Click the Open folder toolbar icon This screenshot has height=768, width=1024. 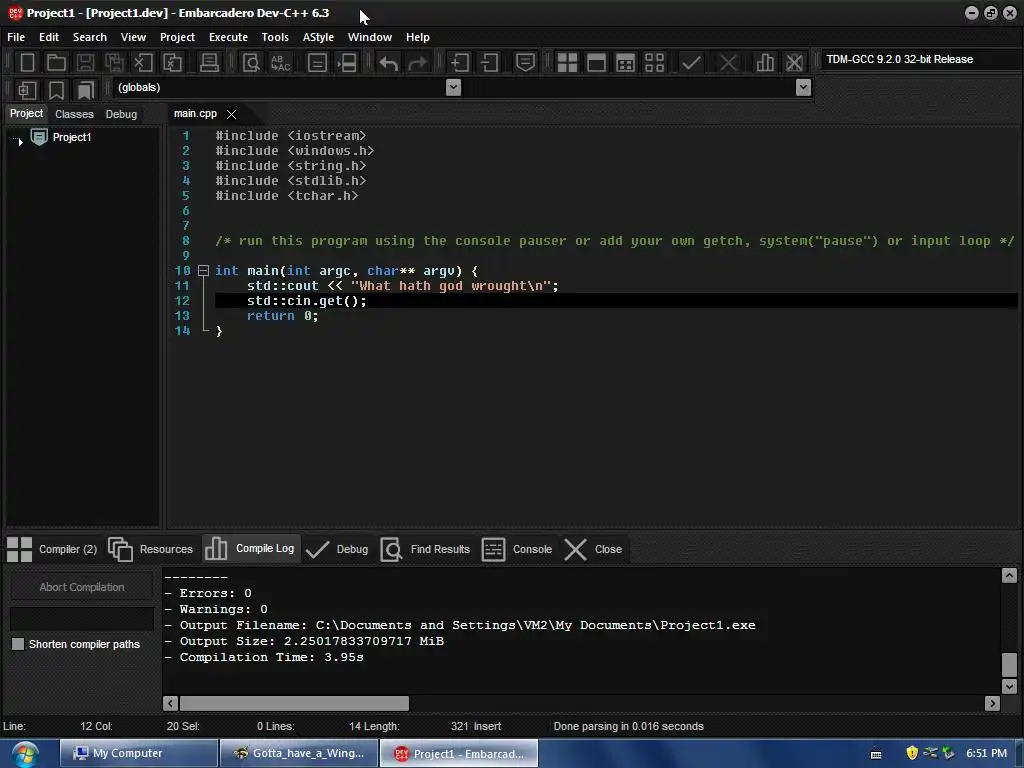tap(56, 63)
